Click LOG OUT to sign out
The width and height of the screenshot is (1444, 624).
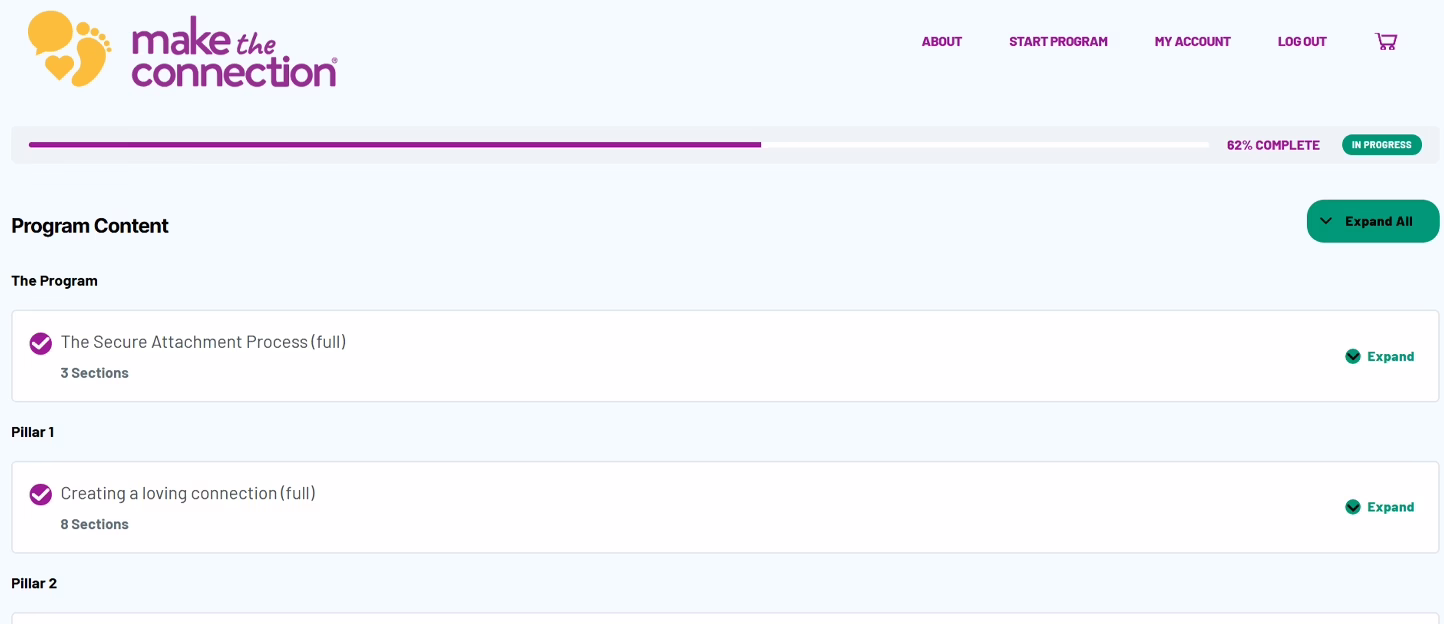(x=1302, y=41)
